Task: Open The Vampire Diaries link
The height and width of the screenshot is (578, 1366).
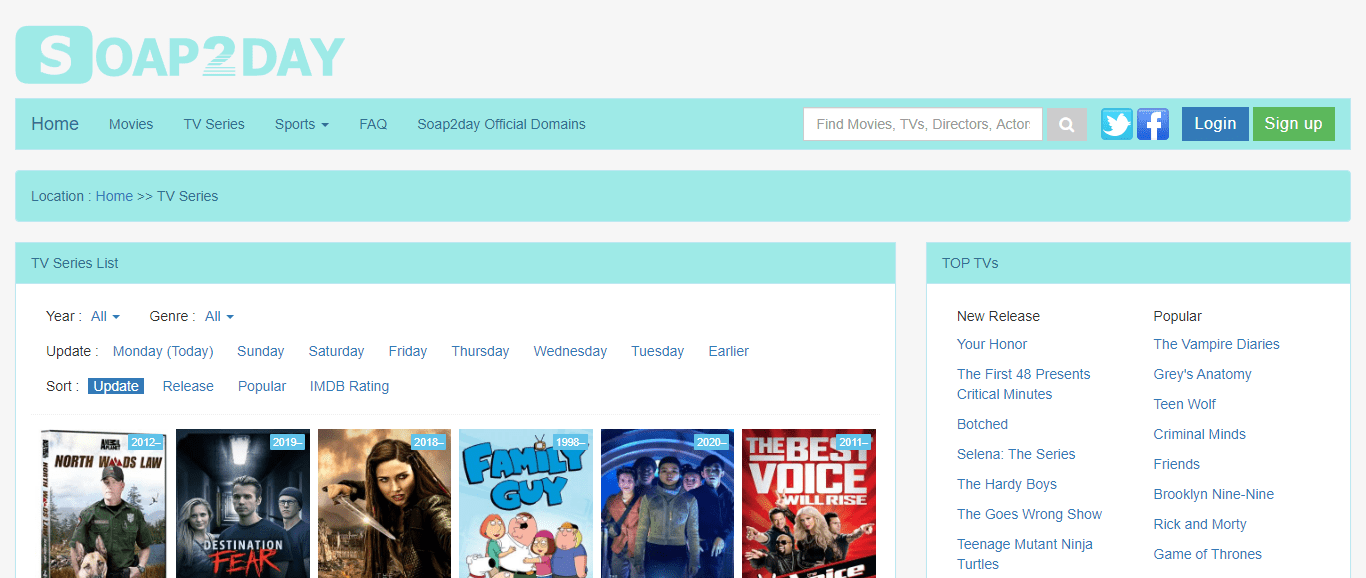Action: [1216, 344]
